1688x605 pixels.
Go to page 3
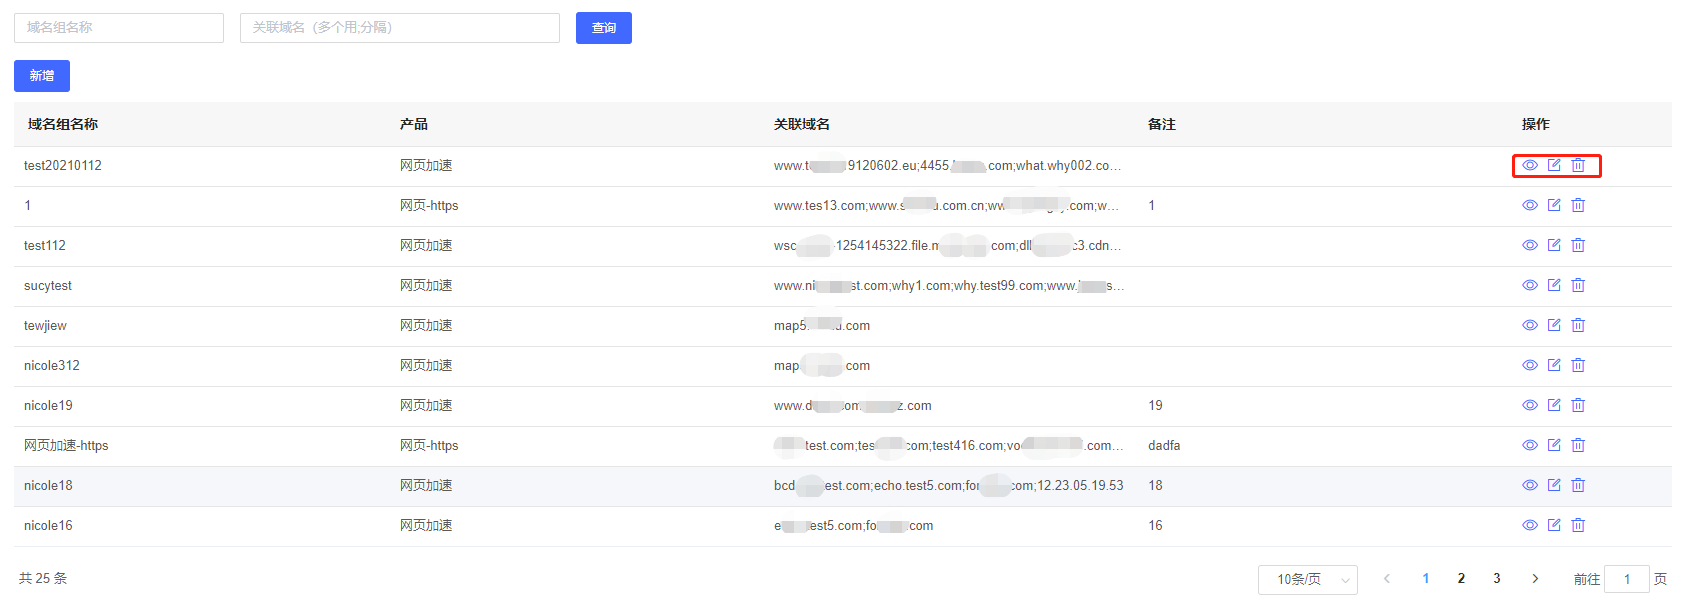pyautogui.click(x=1496, y=578)
